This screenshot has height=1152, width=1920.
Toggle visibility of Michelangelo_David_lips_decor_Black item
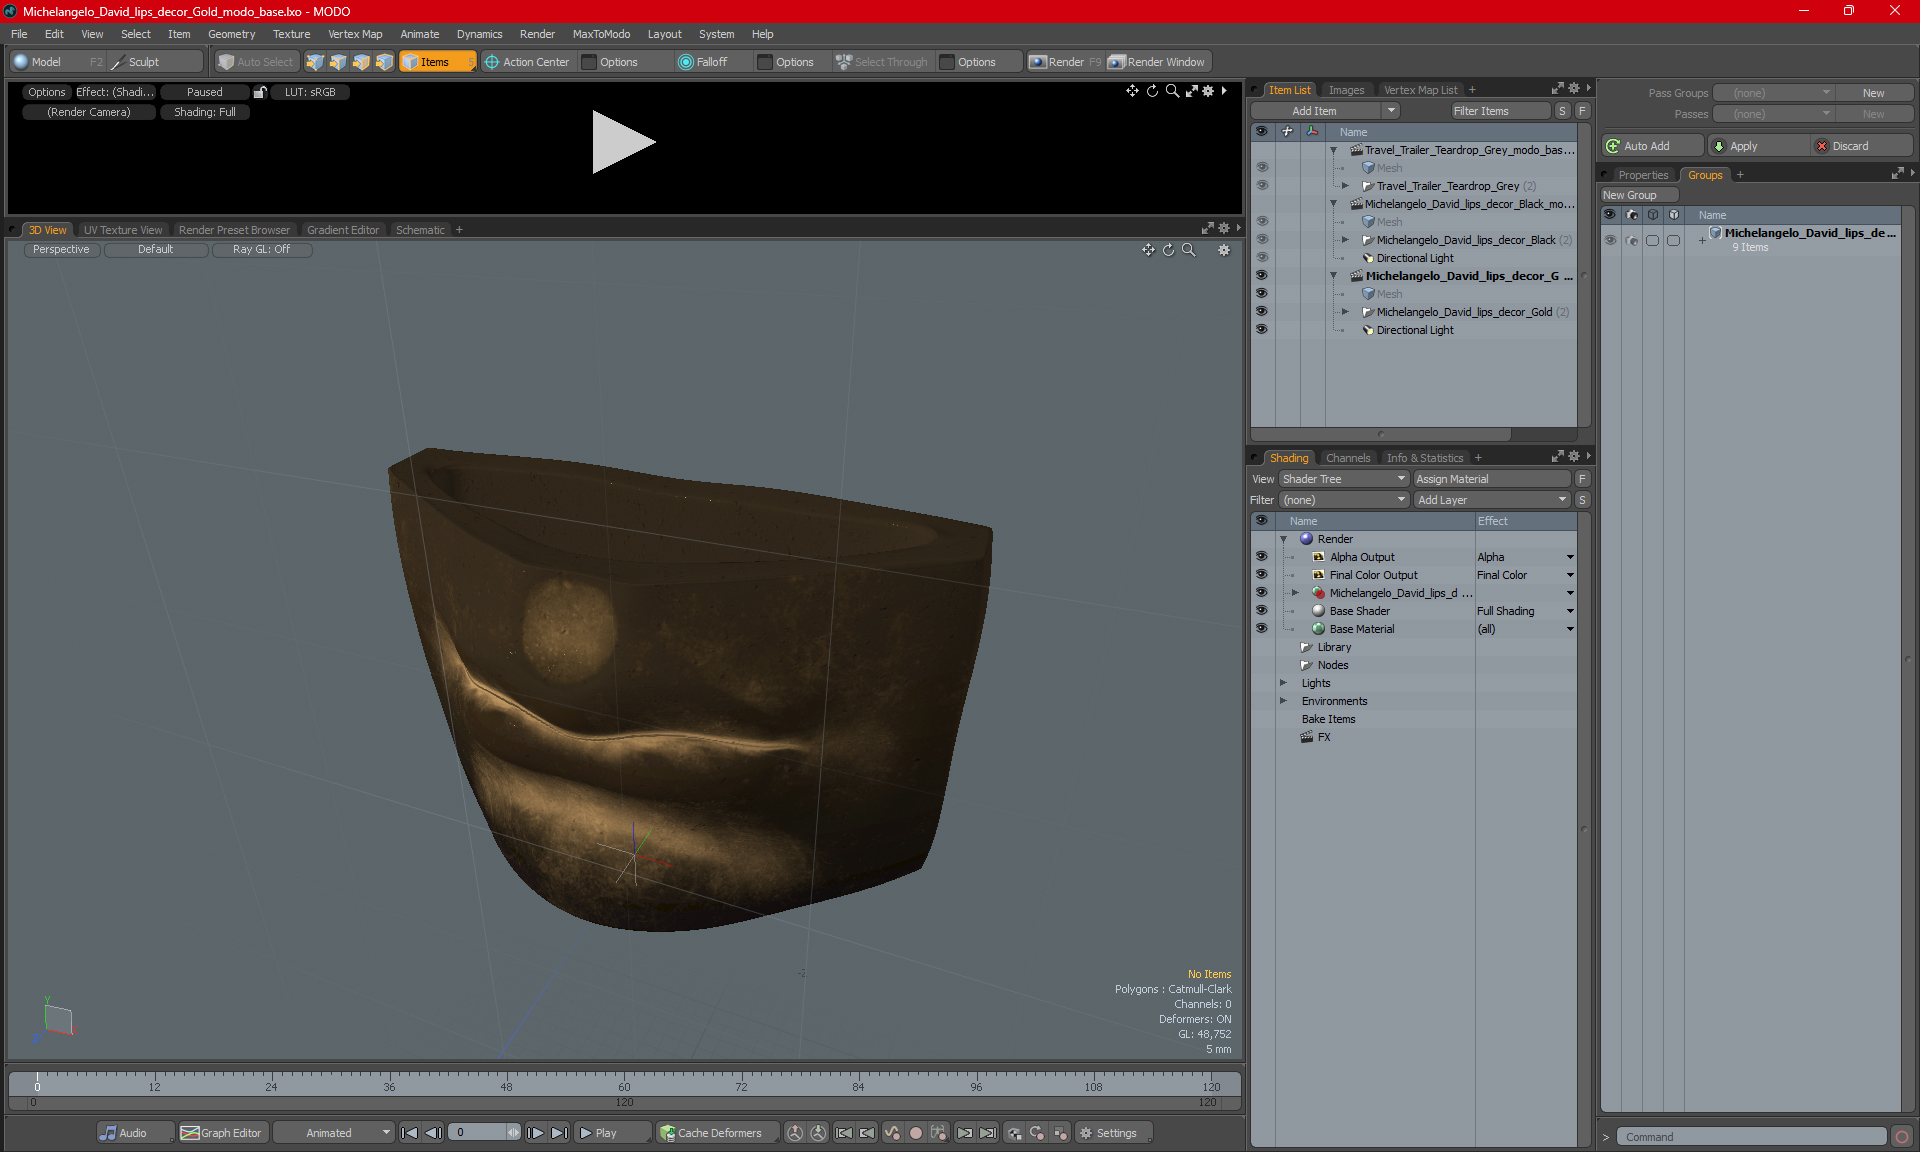pos(1262,240)
